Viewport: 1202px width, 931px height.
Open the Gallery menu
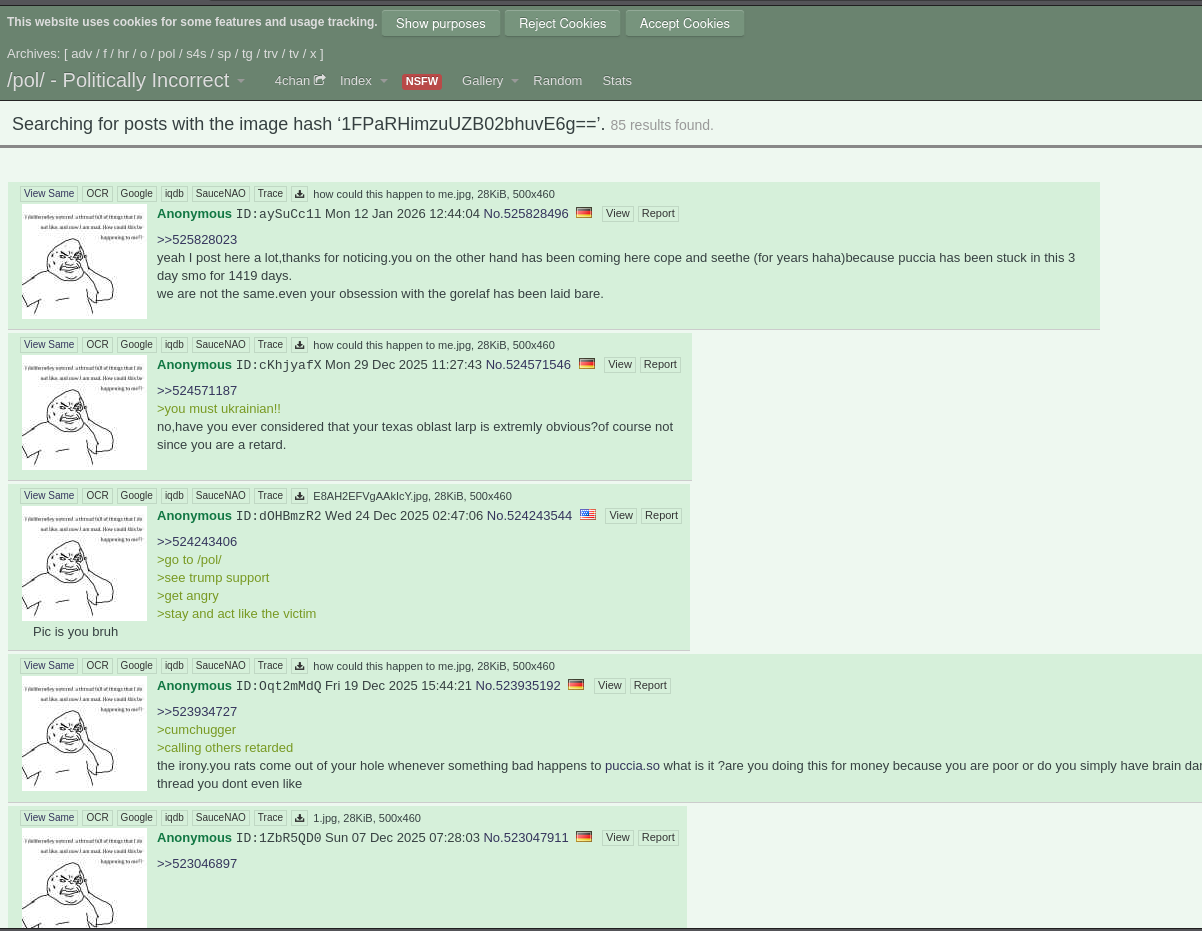[x=482, y=81]
